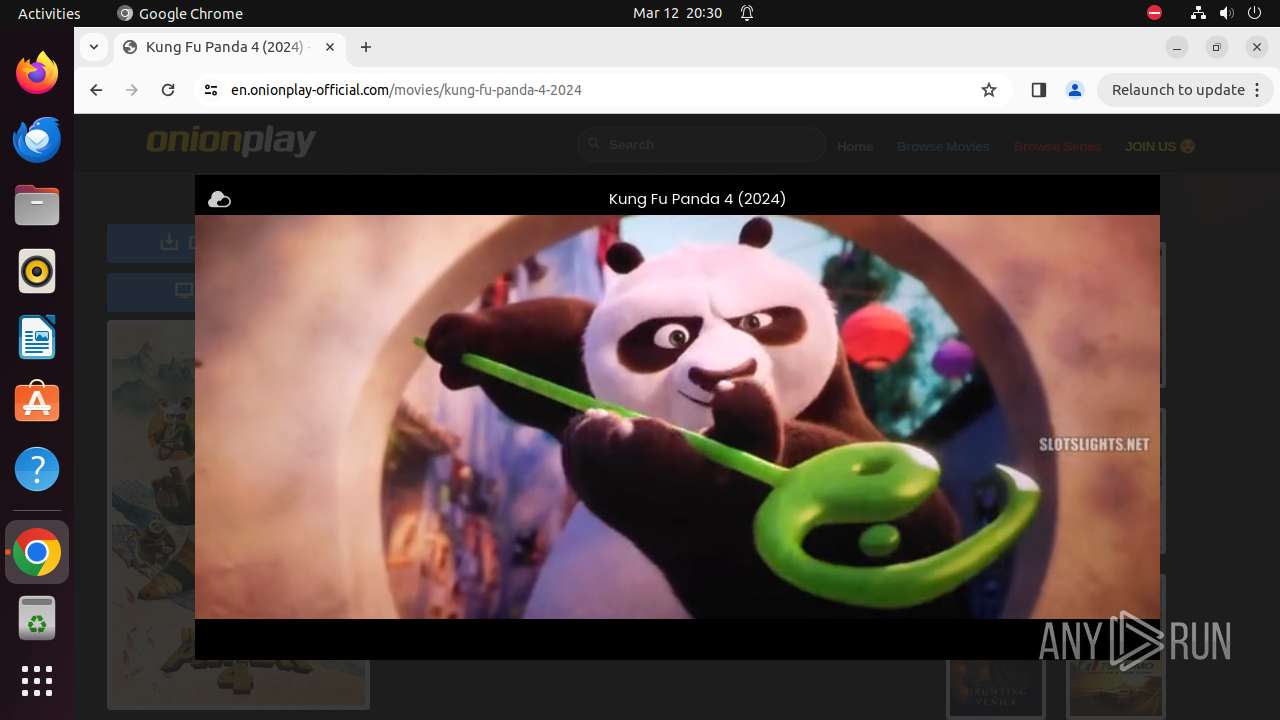Click the cloud icon in video overlay
1280x720 pixels.
(x=219, y=200)
